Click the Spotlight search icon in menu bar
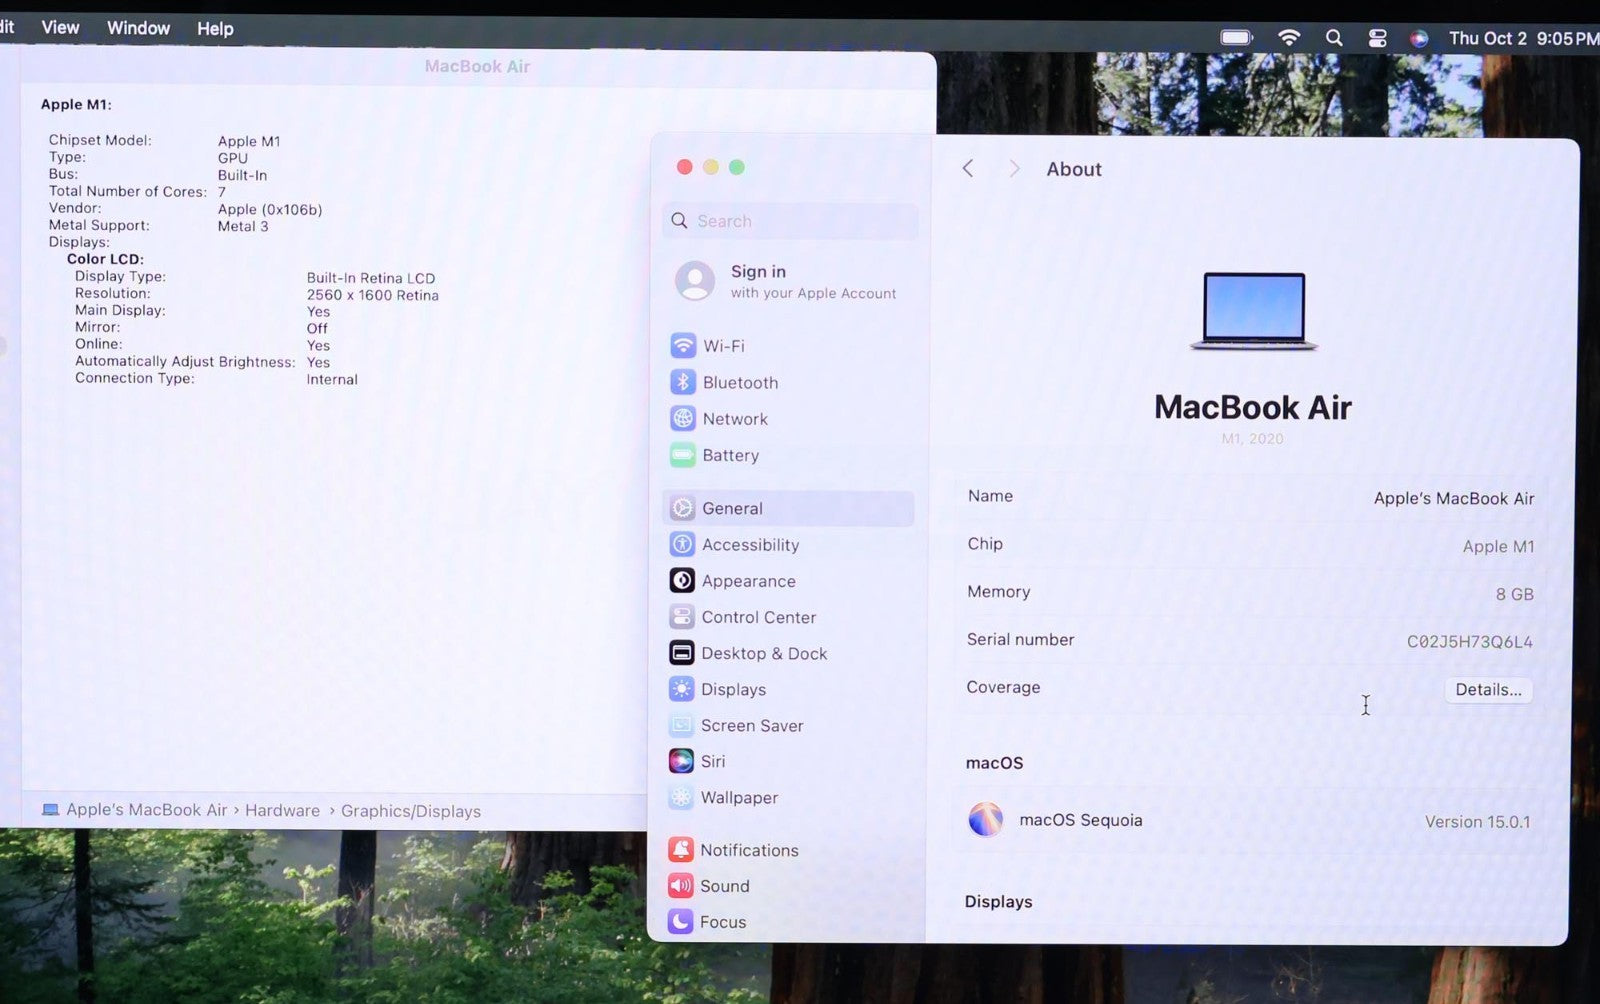 click(x=1334, y=38)
